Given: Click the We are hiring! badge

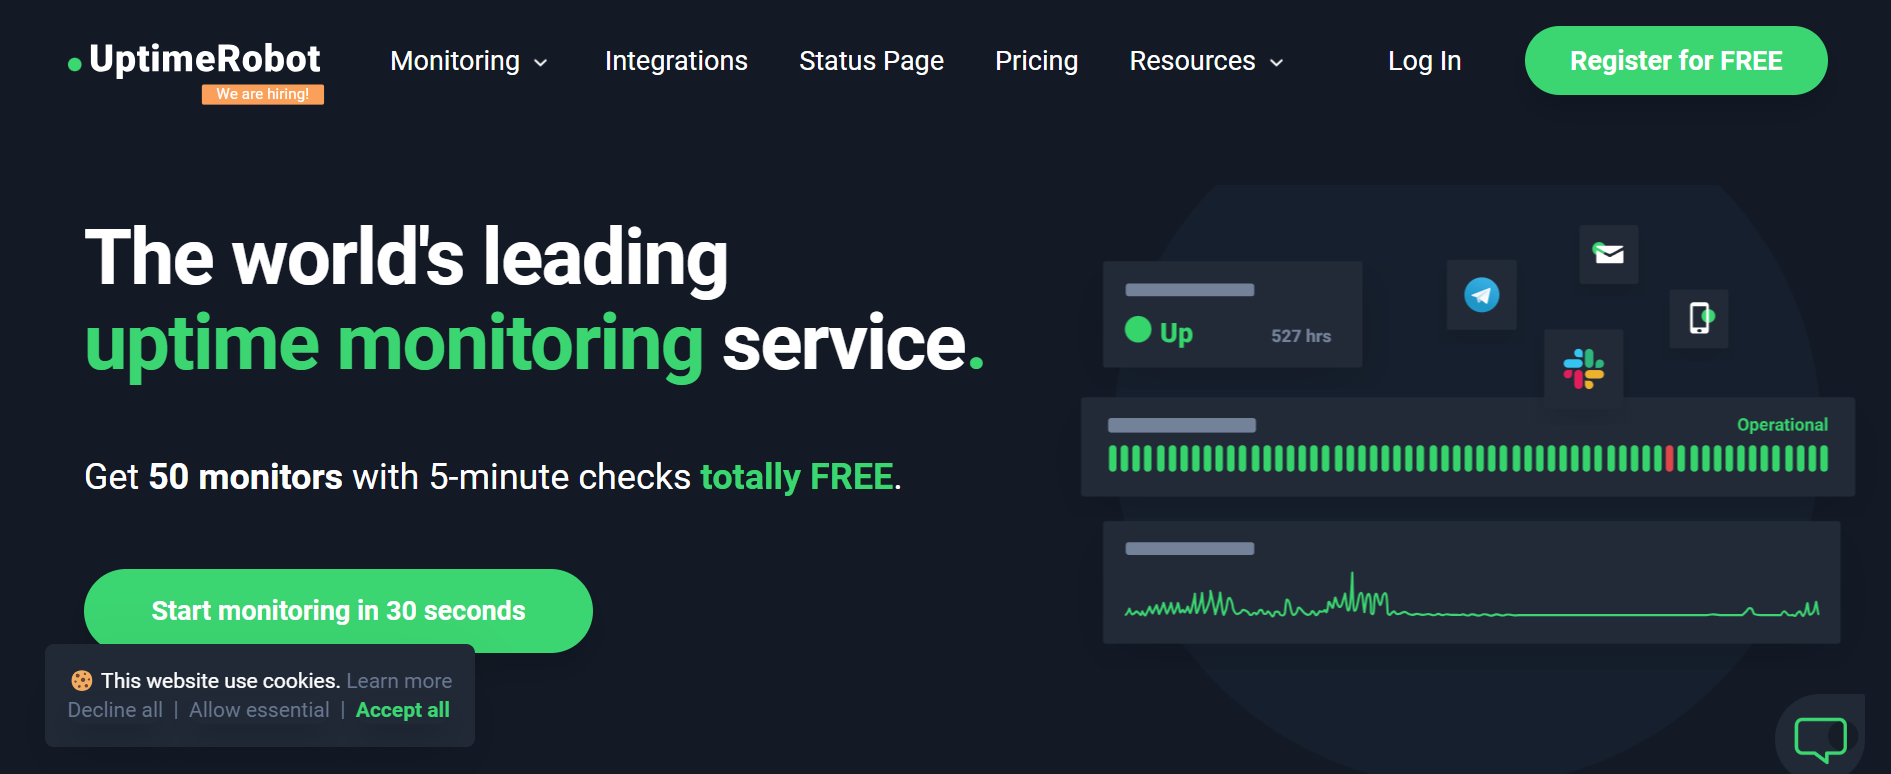Looking at the screenshot, I should (263, 94).
